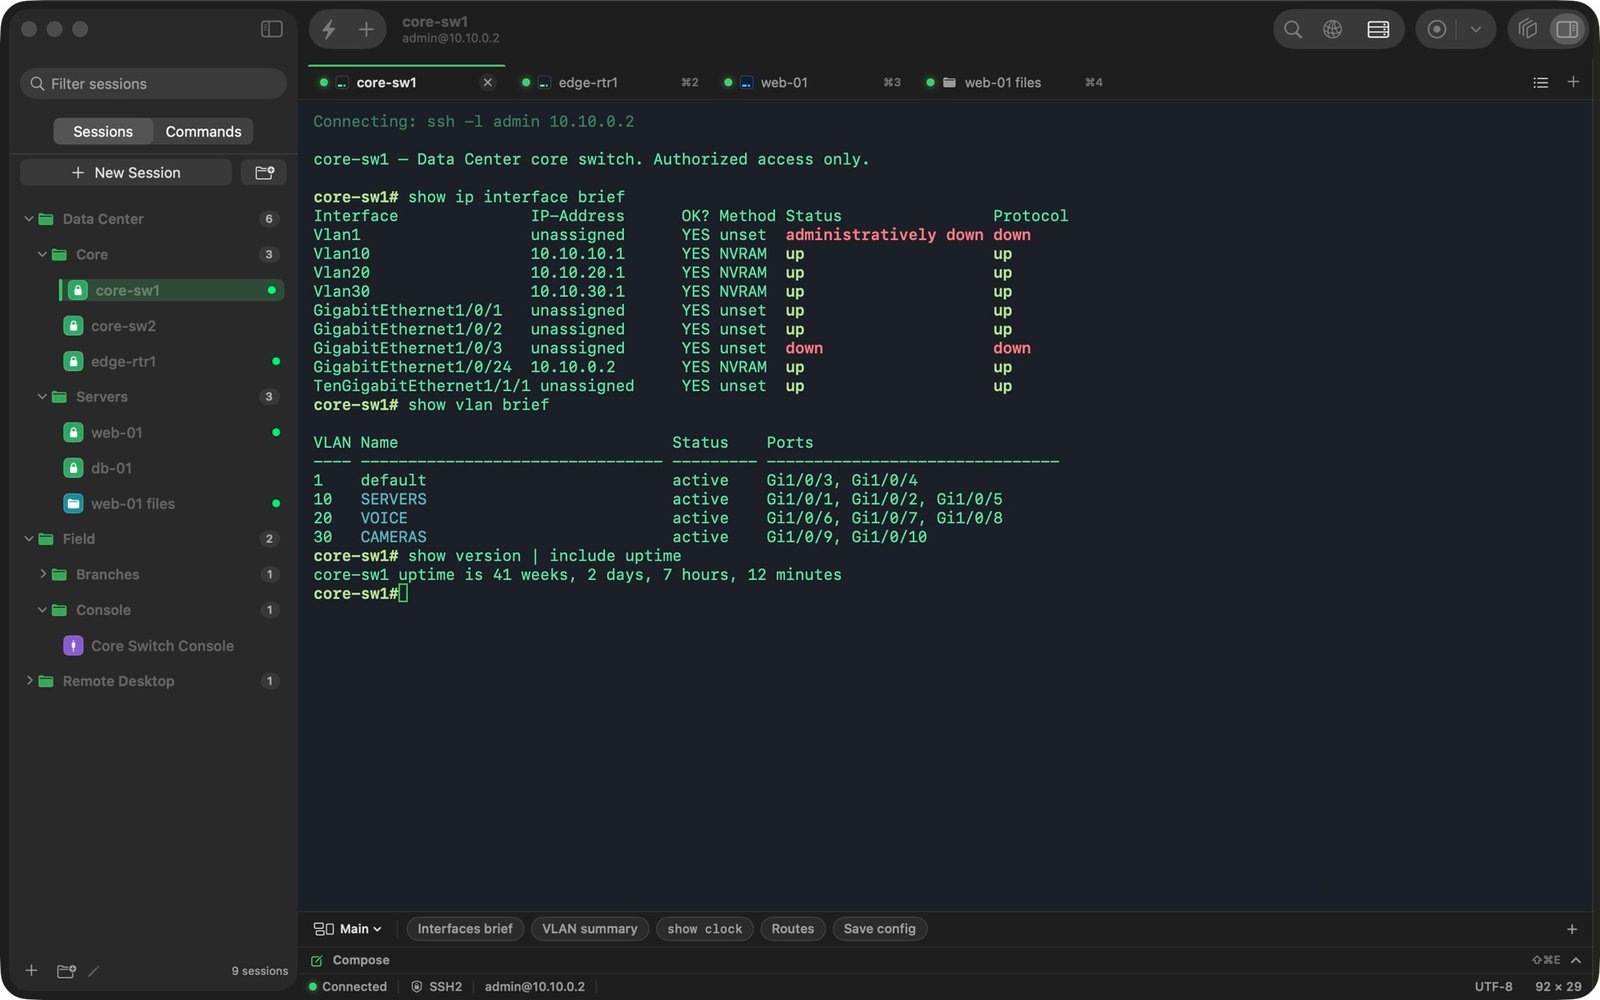Close the core-sw1 tab
Image resolution: width=1600 pixels, height=1000 pixels.
[x=488, y=82]
